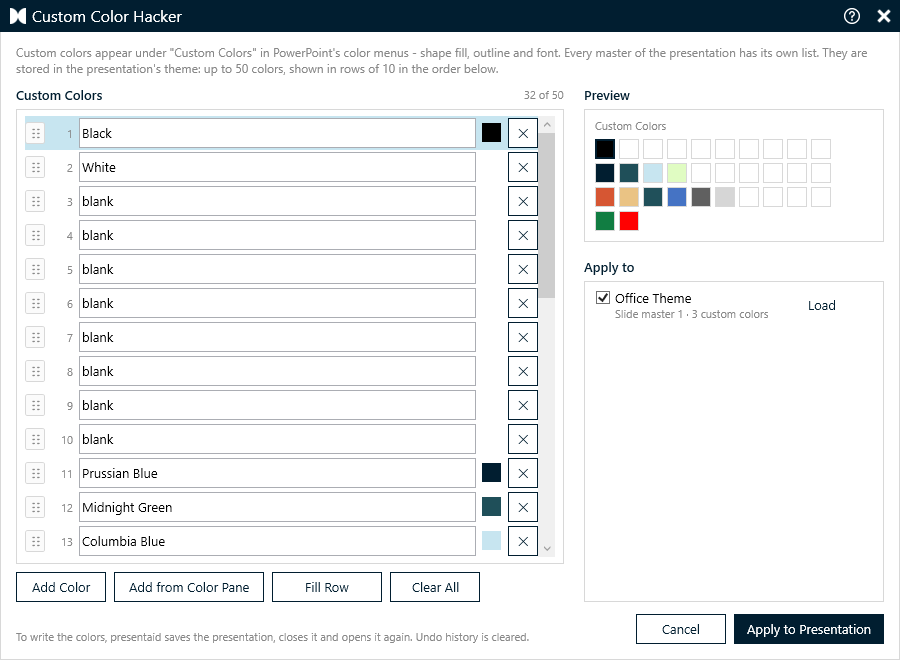
Task: Click the name field containing Black
Action: (277, 134)
